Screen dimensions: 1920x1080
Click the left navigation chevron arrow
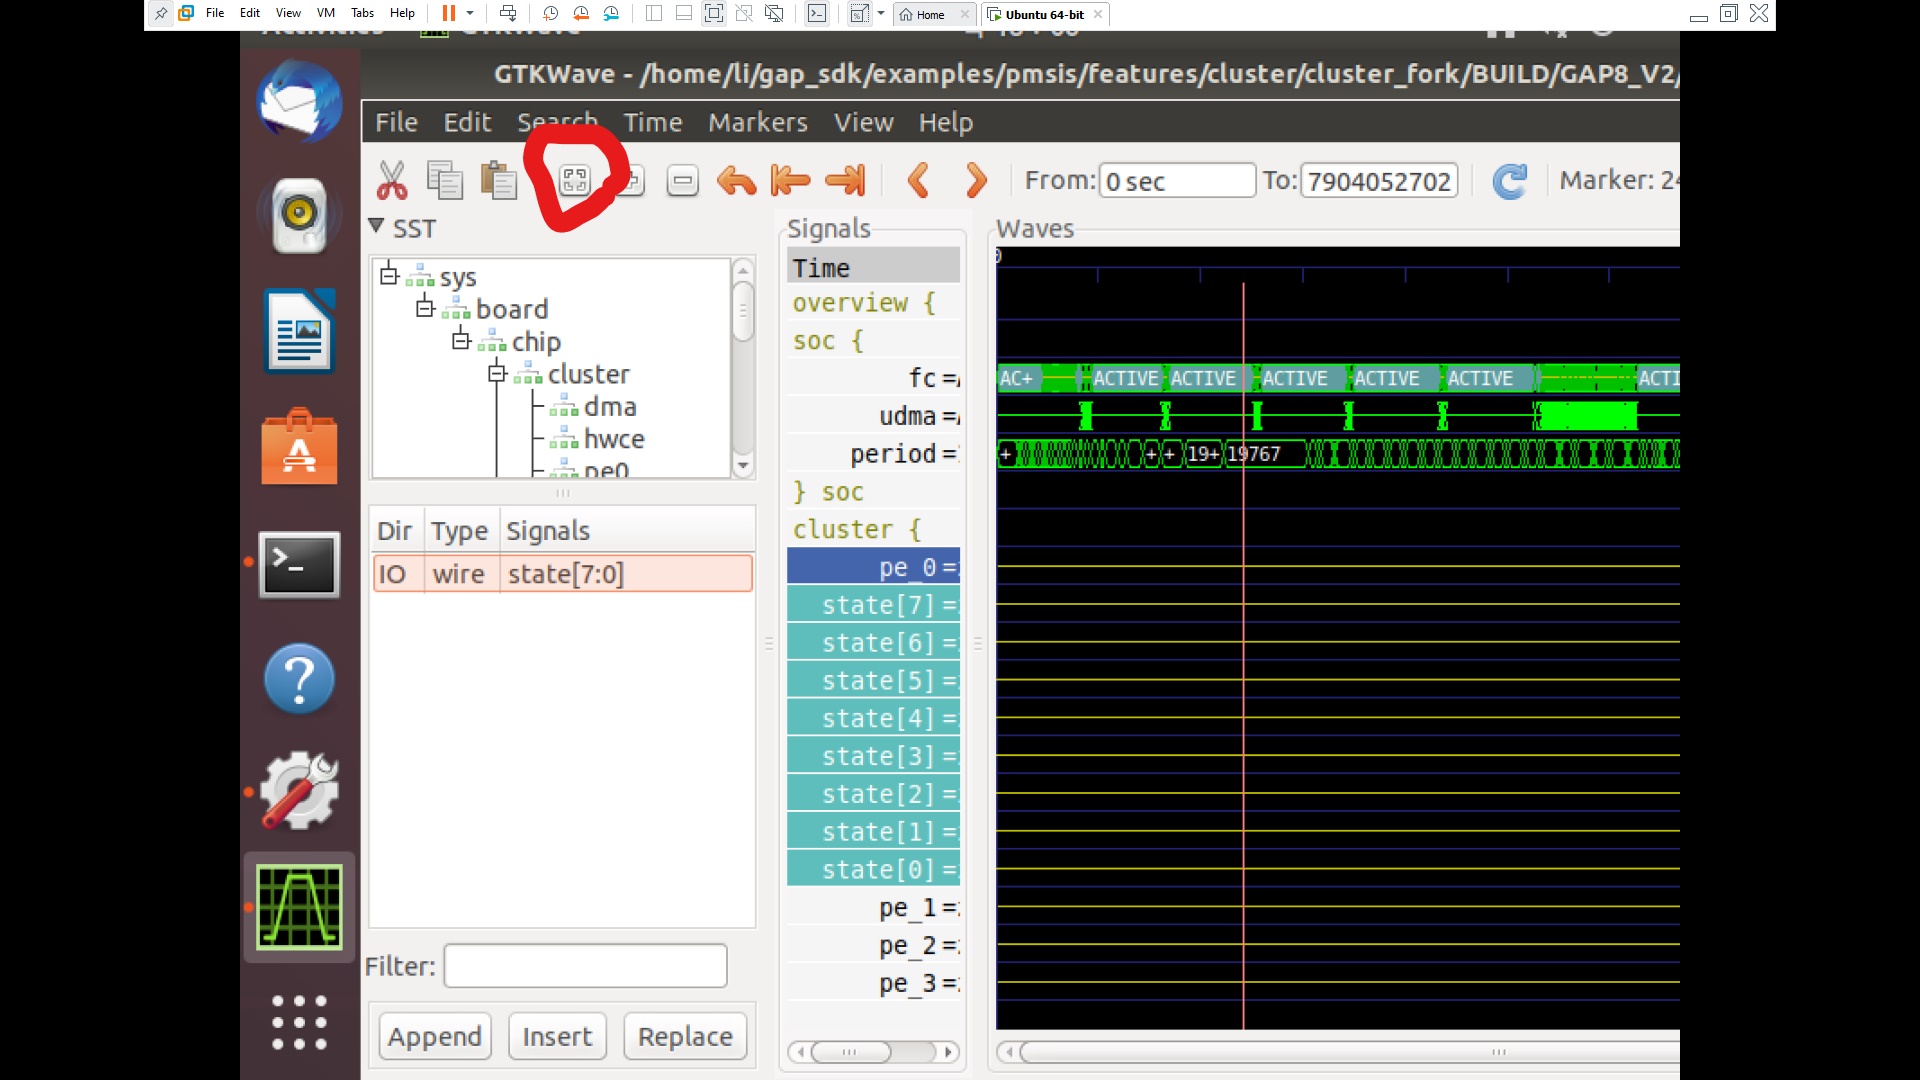(x=919, y=179)
